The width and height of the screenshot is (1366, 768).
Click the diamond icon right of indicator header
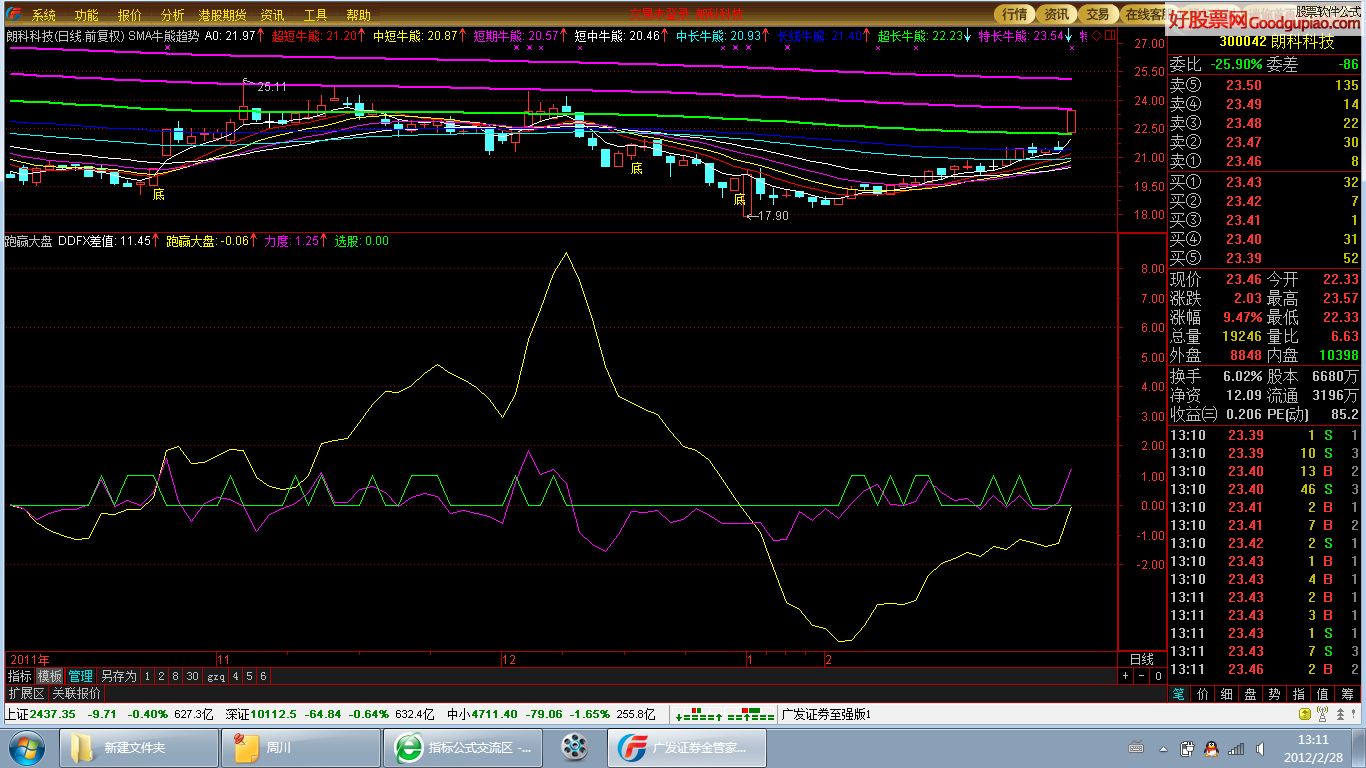coord(1097,35)
